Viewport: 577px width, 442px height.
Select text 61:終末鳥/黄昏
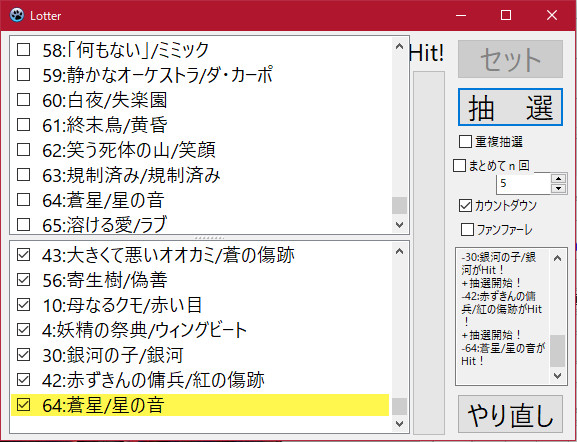click(x=105, y=125)
